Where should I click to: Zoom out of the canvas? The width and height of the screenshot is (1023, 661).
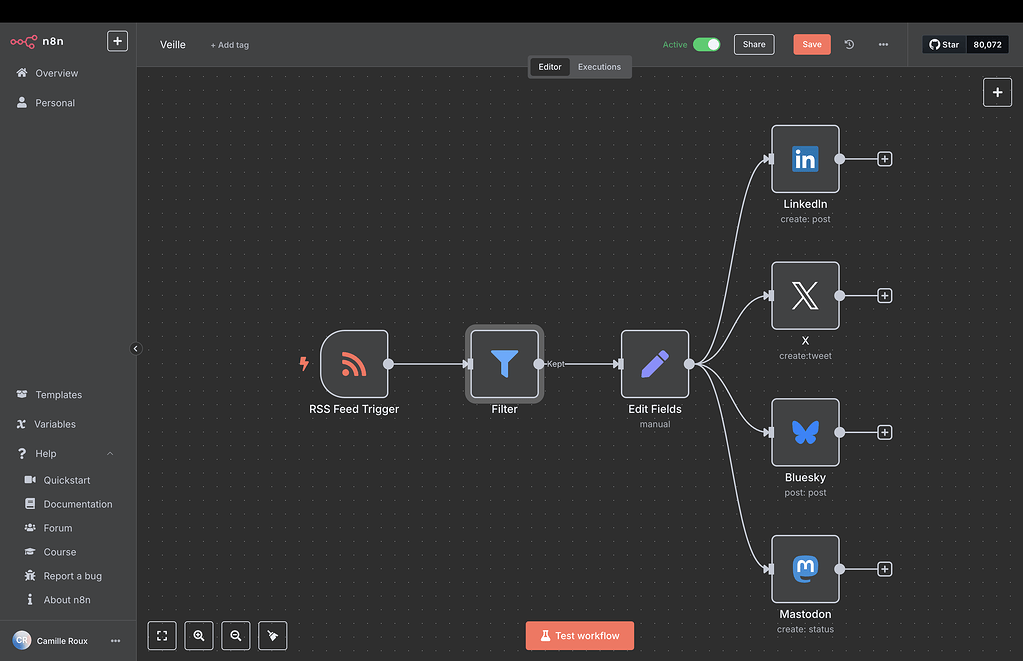pyautogui.click(x=235, y=635)
